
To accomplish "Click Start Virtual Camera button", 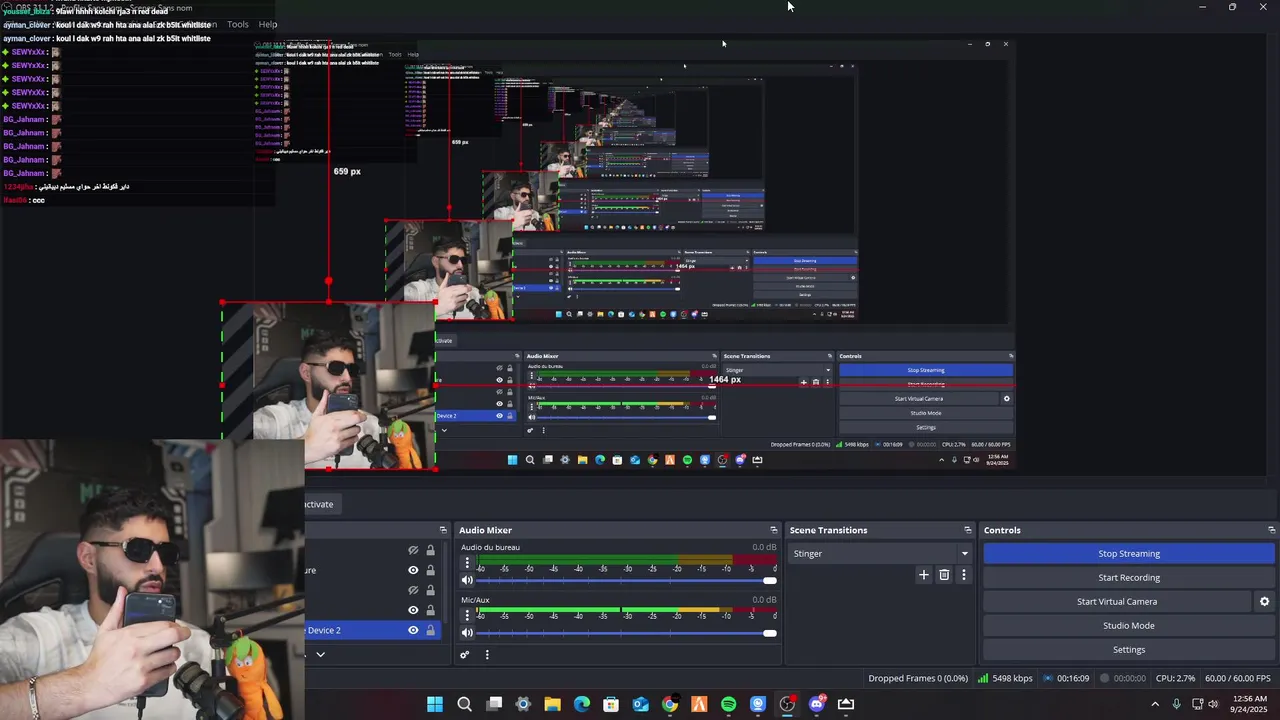I will coord(1117,602).
